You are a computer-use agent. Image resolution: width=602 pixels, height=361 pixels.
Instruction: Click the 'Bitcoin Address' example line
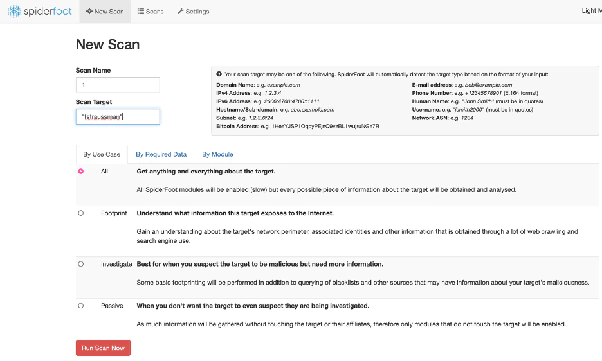point(298,126)
